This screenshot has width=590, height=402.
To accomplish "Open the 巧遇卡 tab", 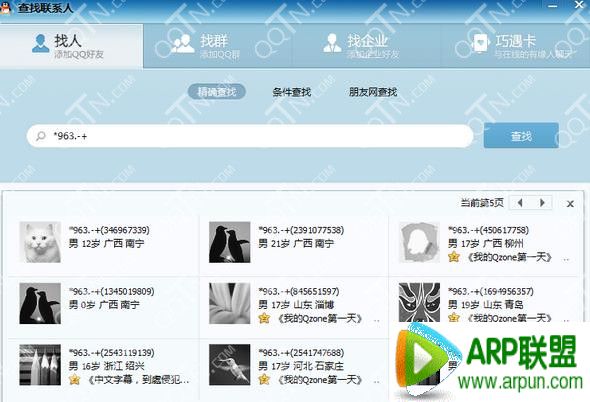I will click(515, 46).
